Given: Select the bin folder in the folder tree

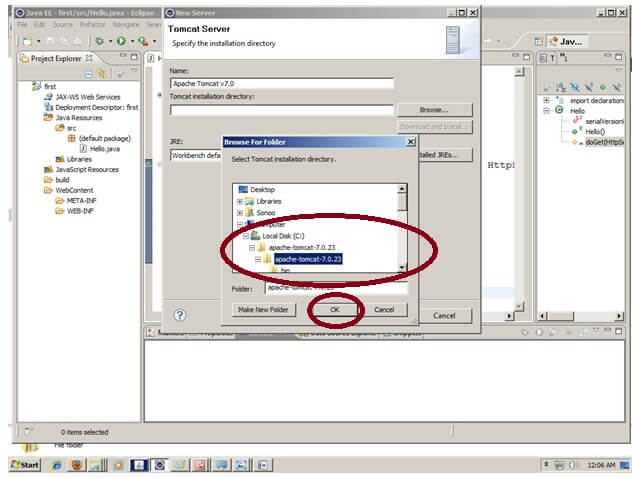Looking at the screenshot, I should (x=285, y=270).
